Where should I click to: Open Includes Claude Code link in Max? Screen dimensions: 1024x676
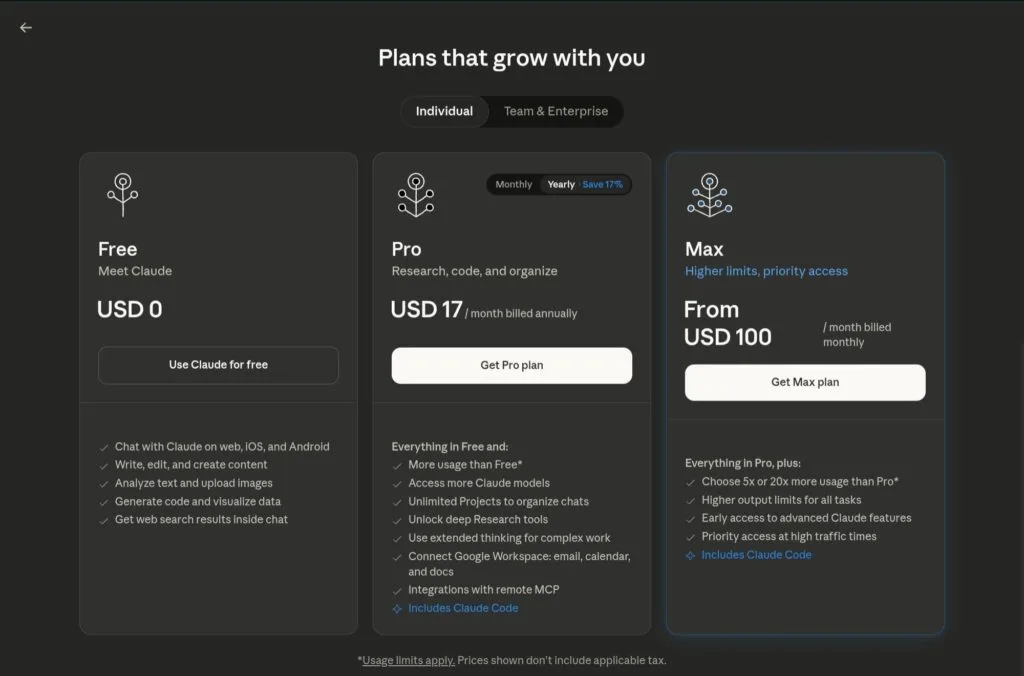756,555
